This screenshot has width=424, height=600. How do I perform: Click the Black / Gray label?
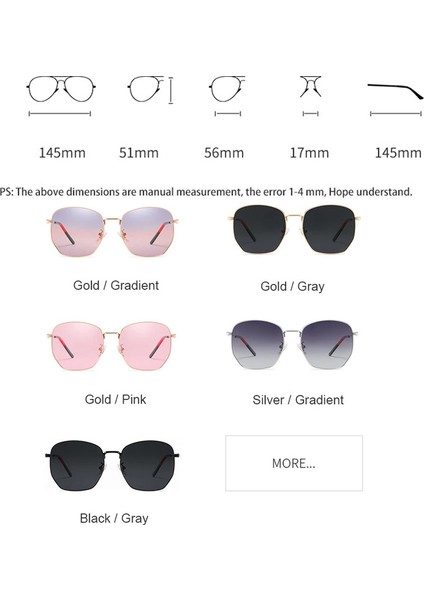coord(114,518)
